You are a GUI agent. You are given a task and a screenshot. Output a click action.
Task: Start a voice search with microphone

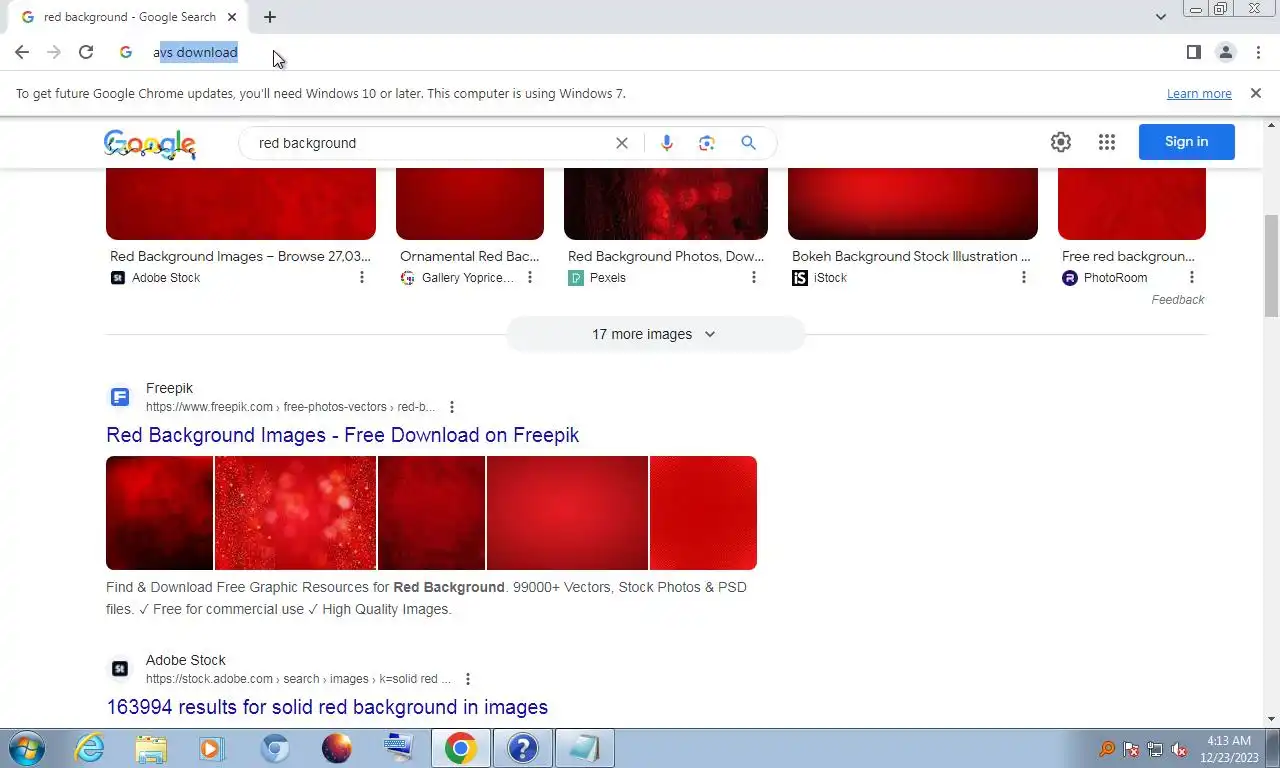click(667, 143)
